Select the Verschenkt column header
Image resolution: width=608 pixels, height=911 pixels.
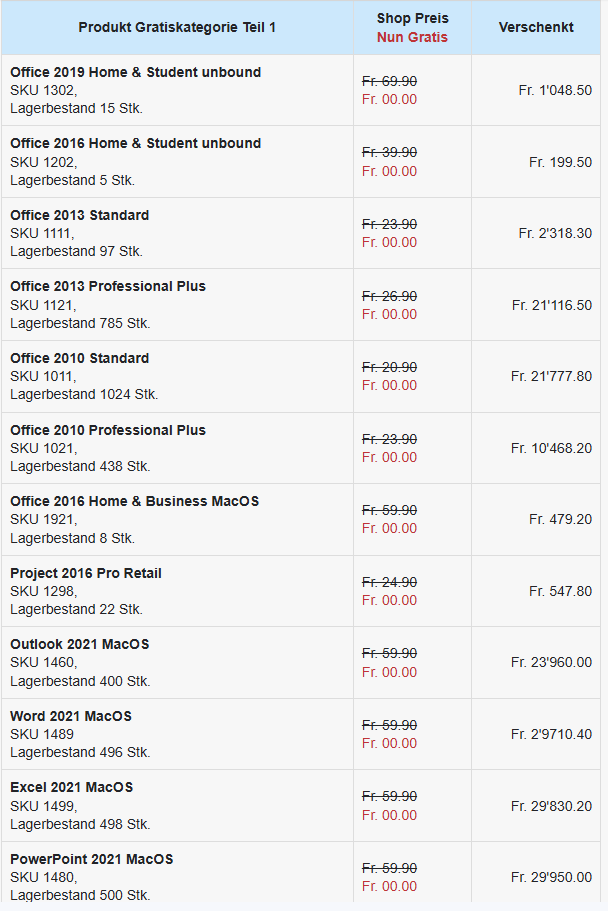[536, 27]
